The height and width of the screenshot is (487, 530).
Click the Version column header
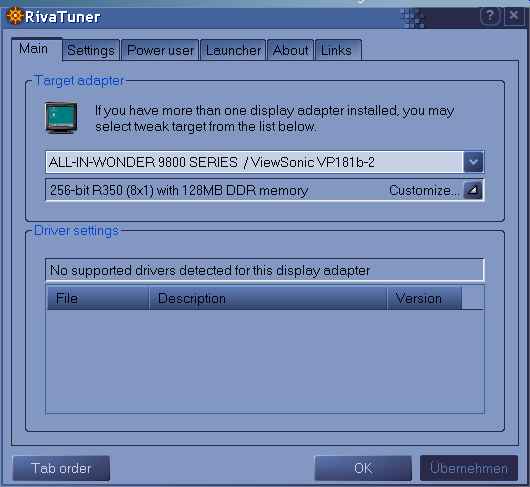(425, 298)
